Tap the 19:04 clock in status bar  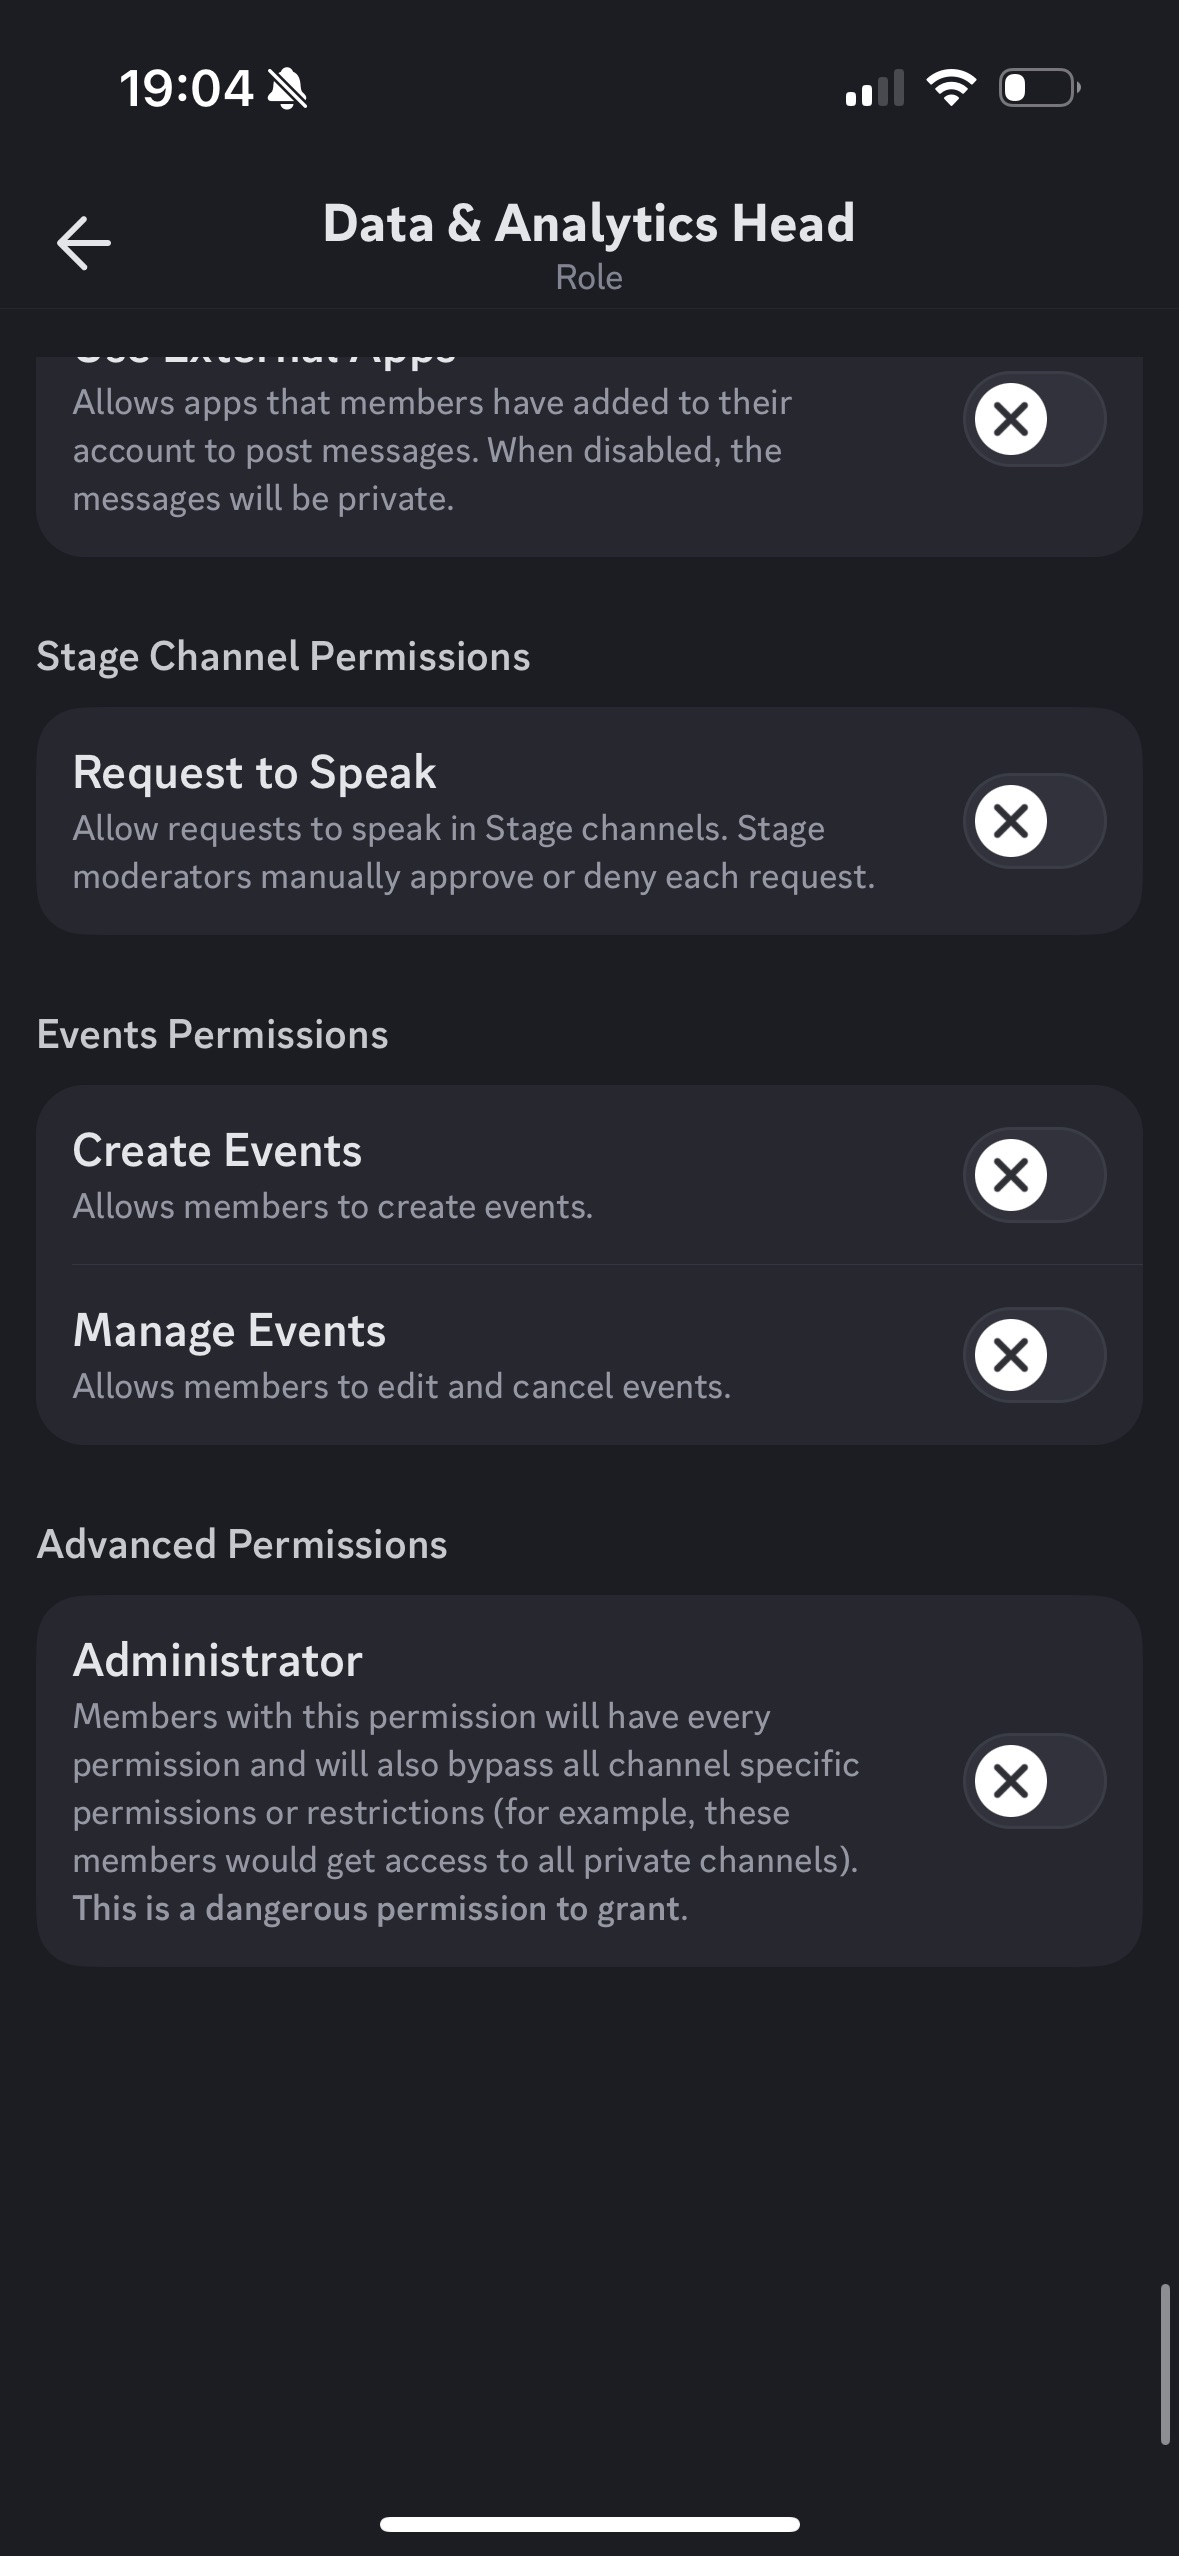pyautogui.click(x=186, y=89)
